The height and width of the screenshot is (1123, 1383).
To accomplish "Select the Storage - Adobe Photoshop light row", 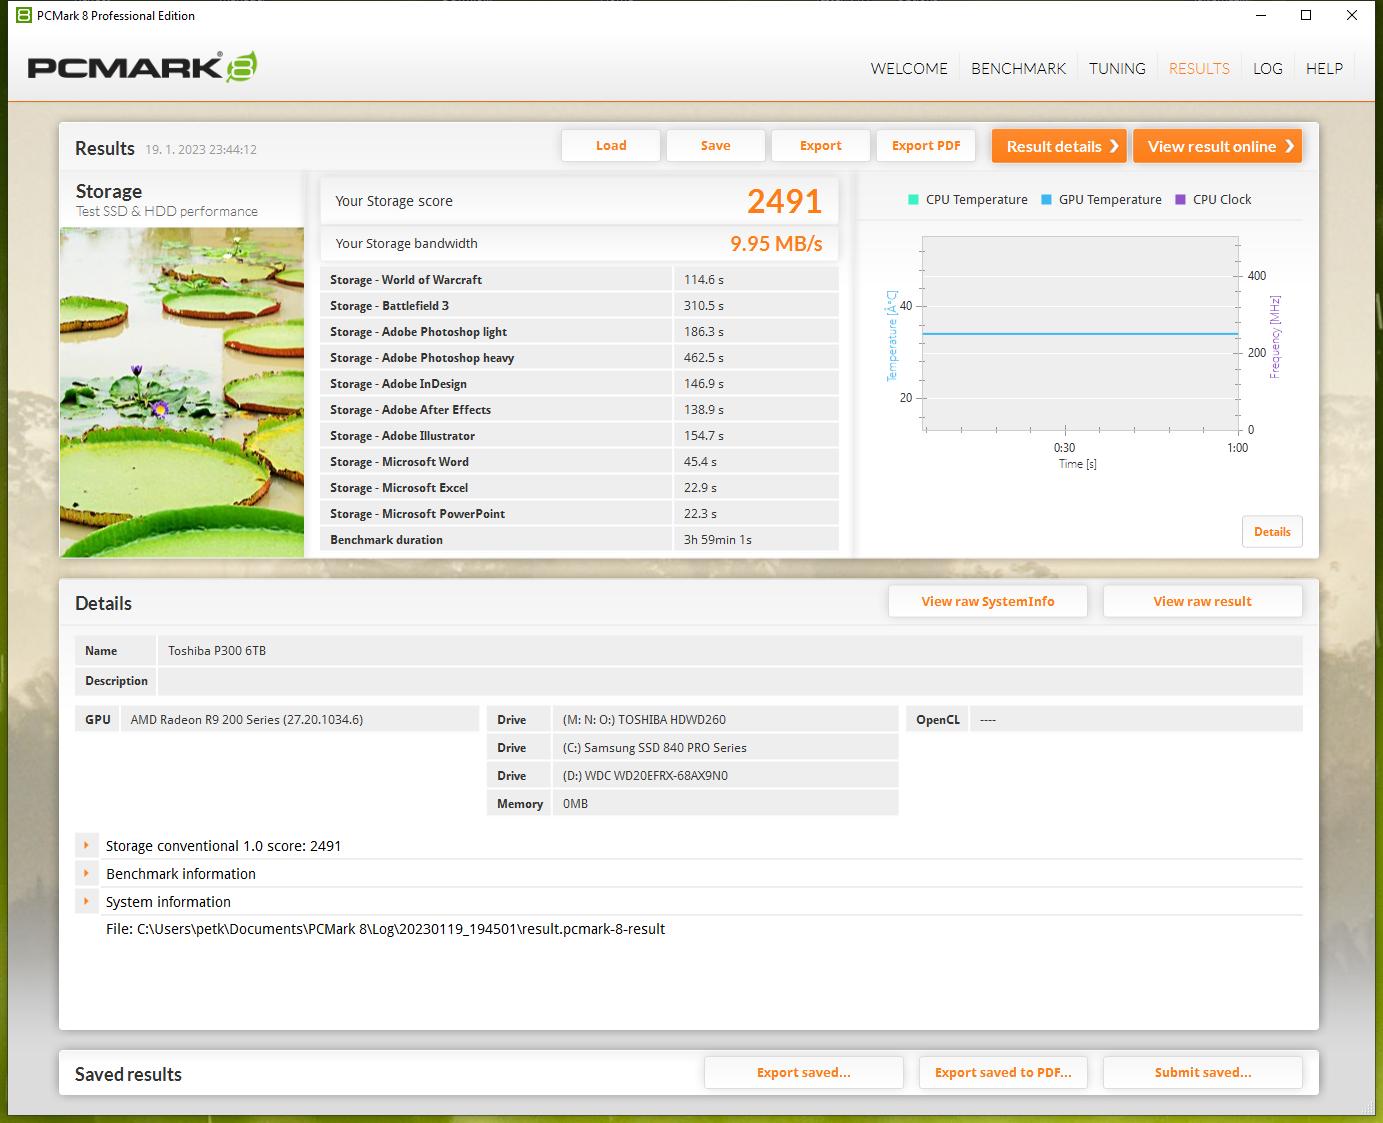I will [579, 332].
